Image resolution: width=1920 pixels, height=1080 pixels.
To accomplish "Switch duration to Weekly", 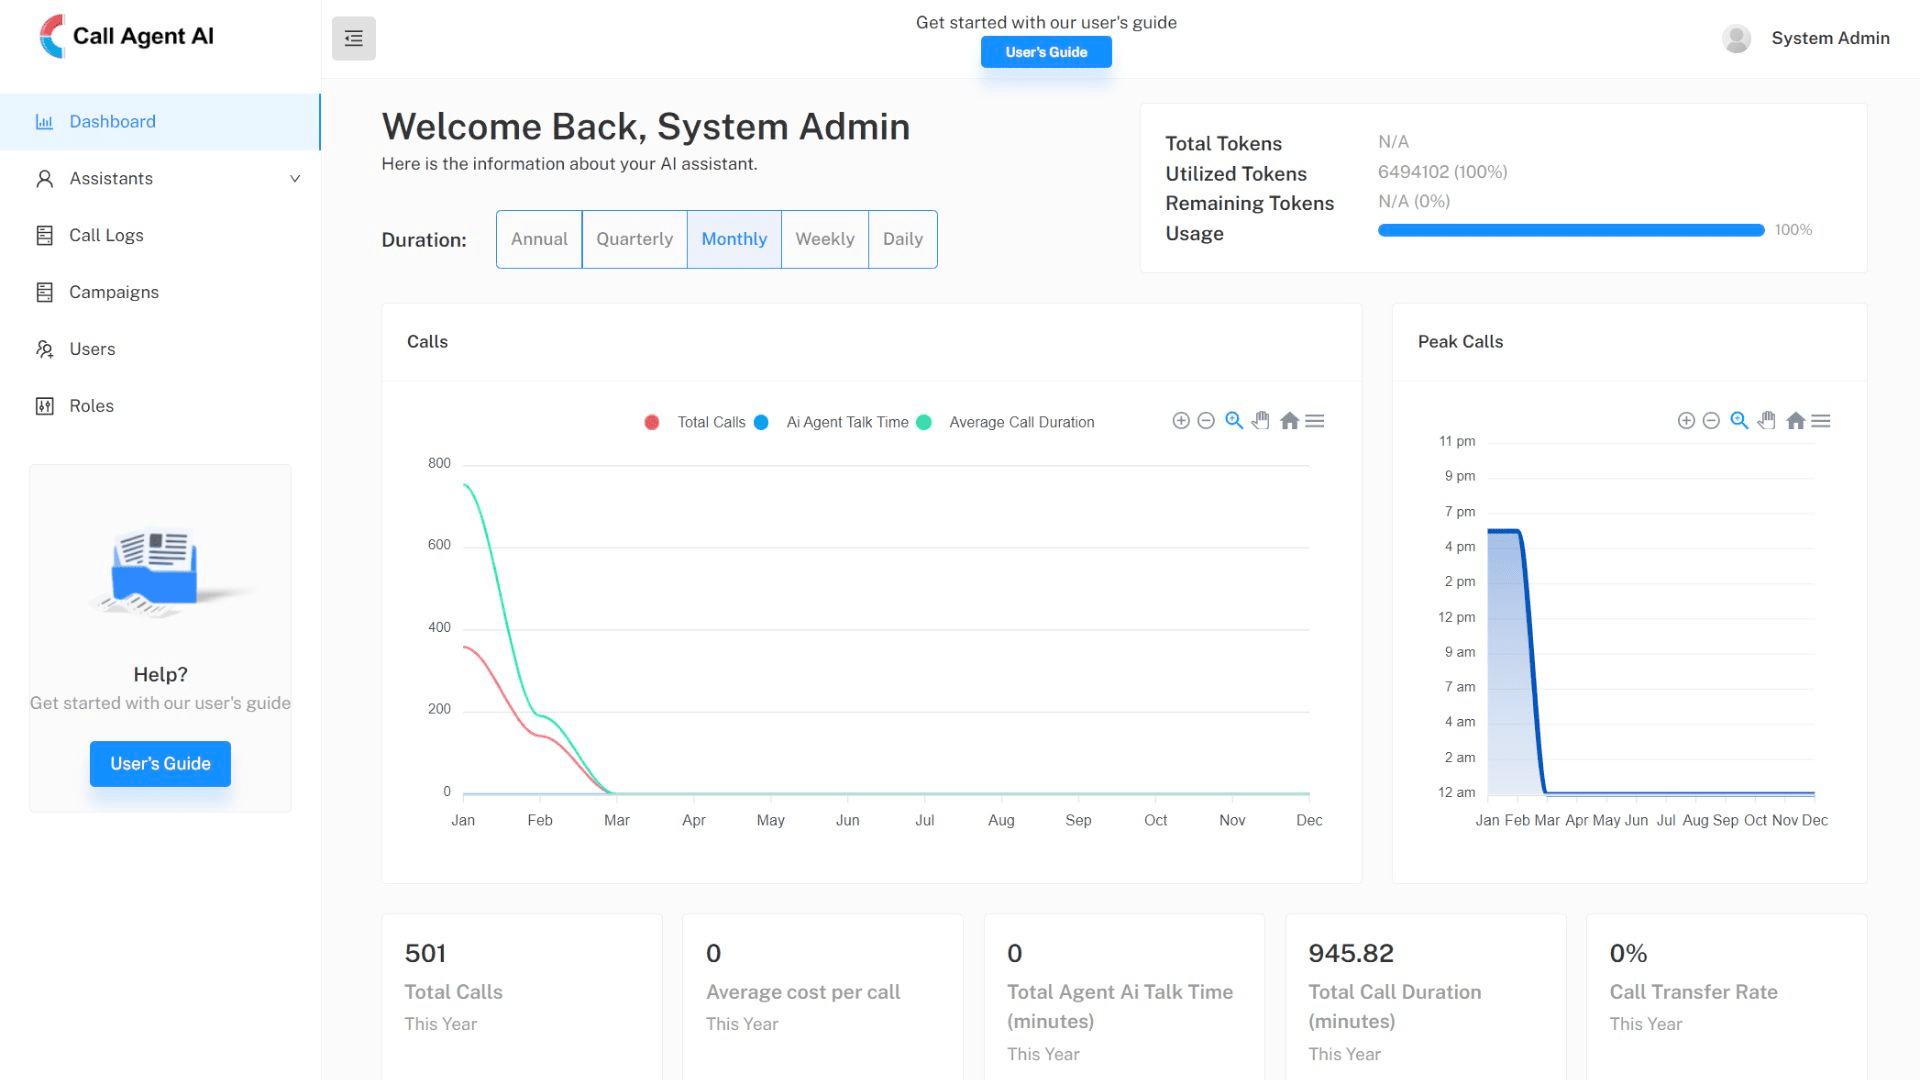I will (x=824, y=239).
